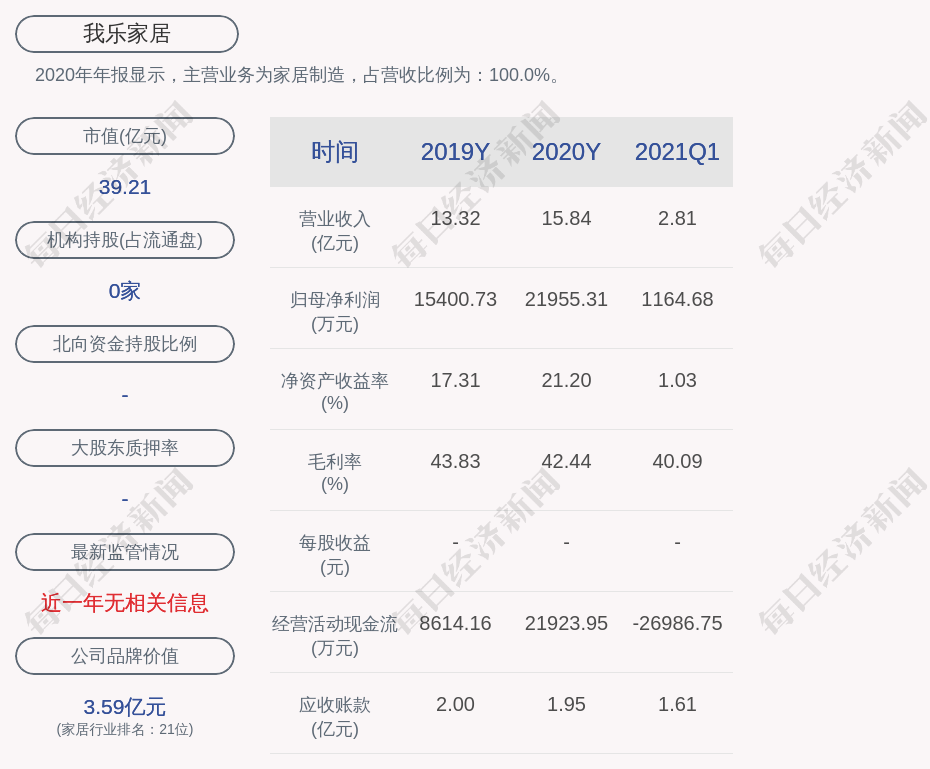Click the 时间 table header
Viewport: 930px width, 769px height.
tap(335, 152)
